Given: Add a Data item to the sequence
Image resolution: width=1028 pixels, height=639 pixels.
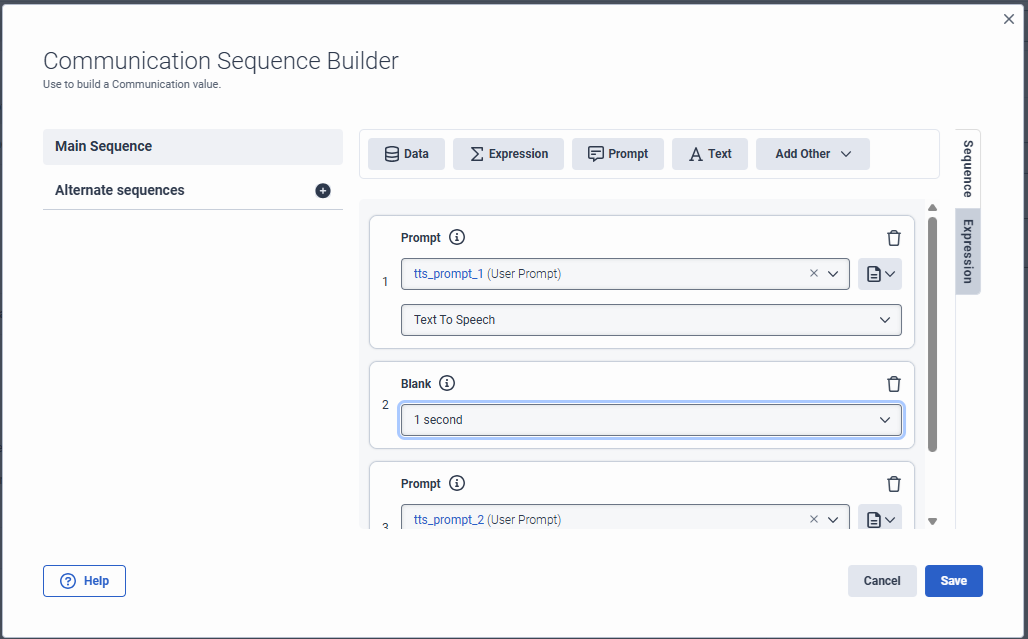Looking at the screenshot, I should click(x=406, y=154).
